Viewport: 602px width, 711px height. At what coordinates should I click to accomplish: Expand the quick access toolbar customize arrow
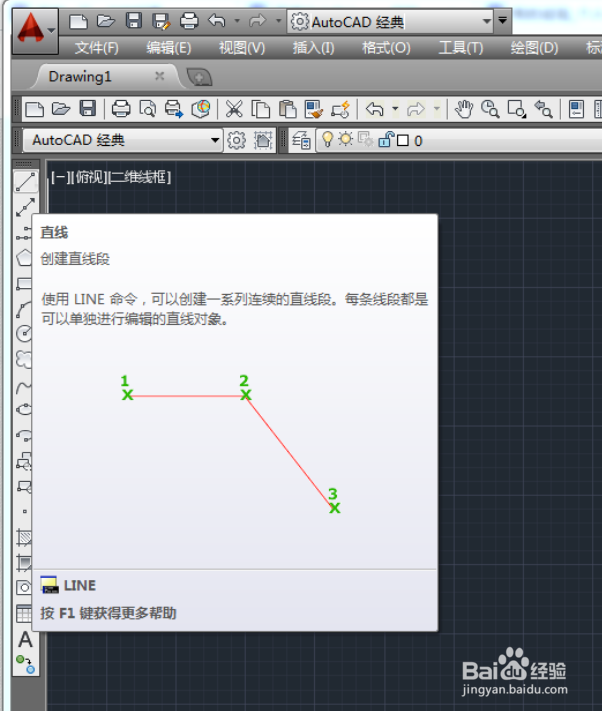(502, 20)
